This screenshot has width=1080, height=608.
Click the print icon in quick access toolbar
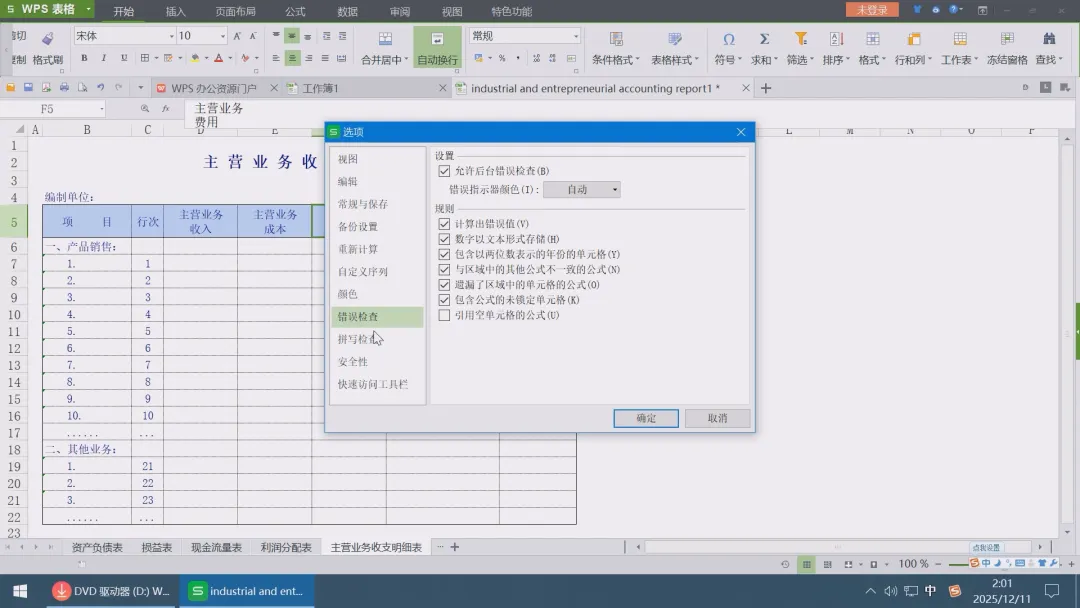tap(64, 87)
